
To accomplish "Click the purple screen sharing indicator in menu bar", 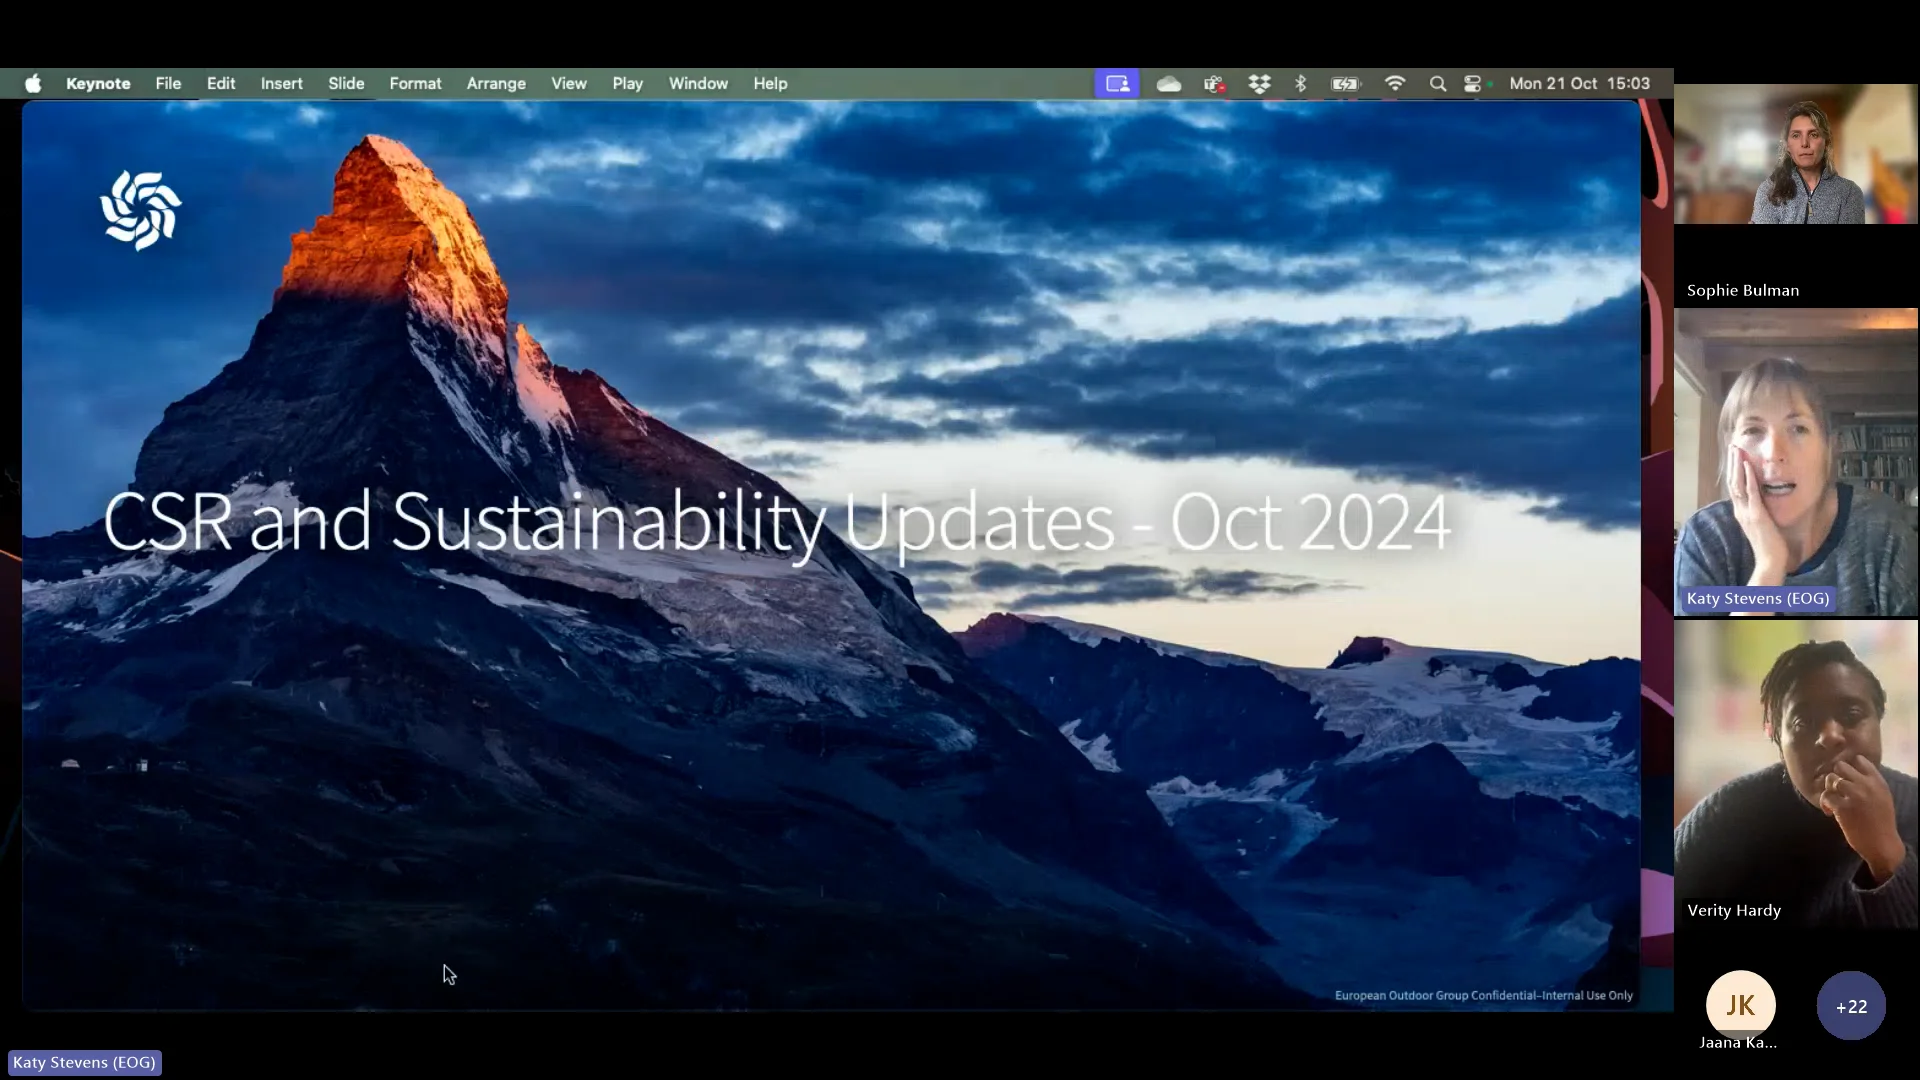I will point(1117,83).
